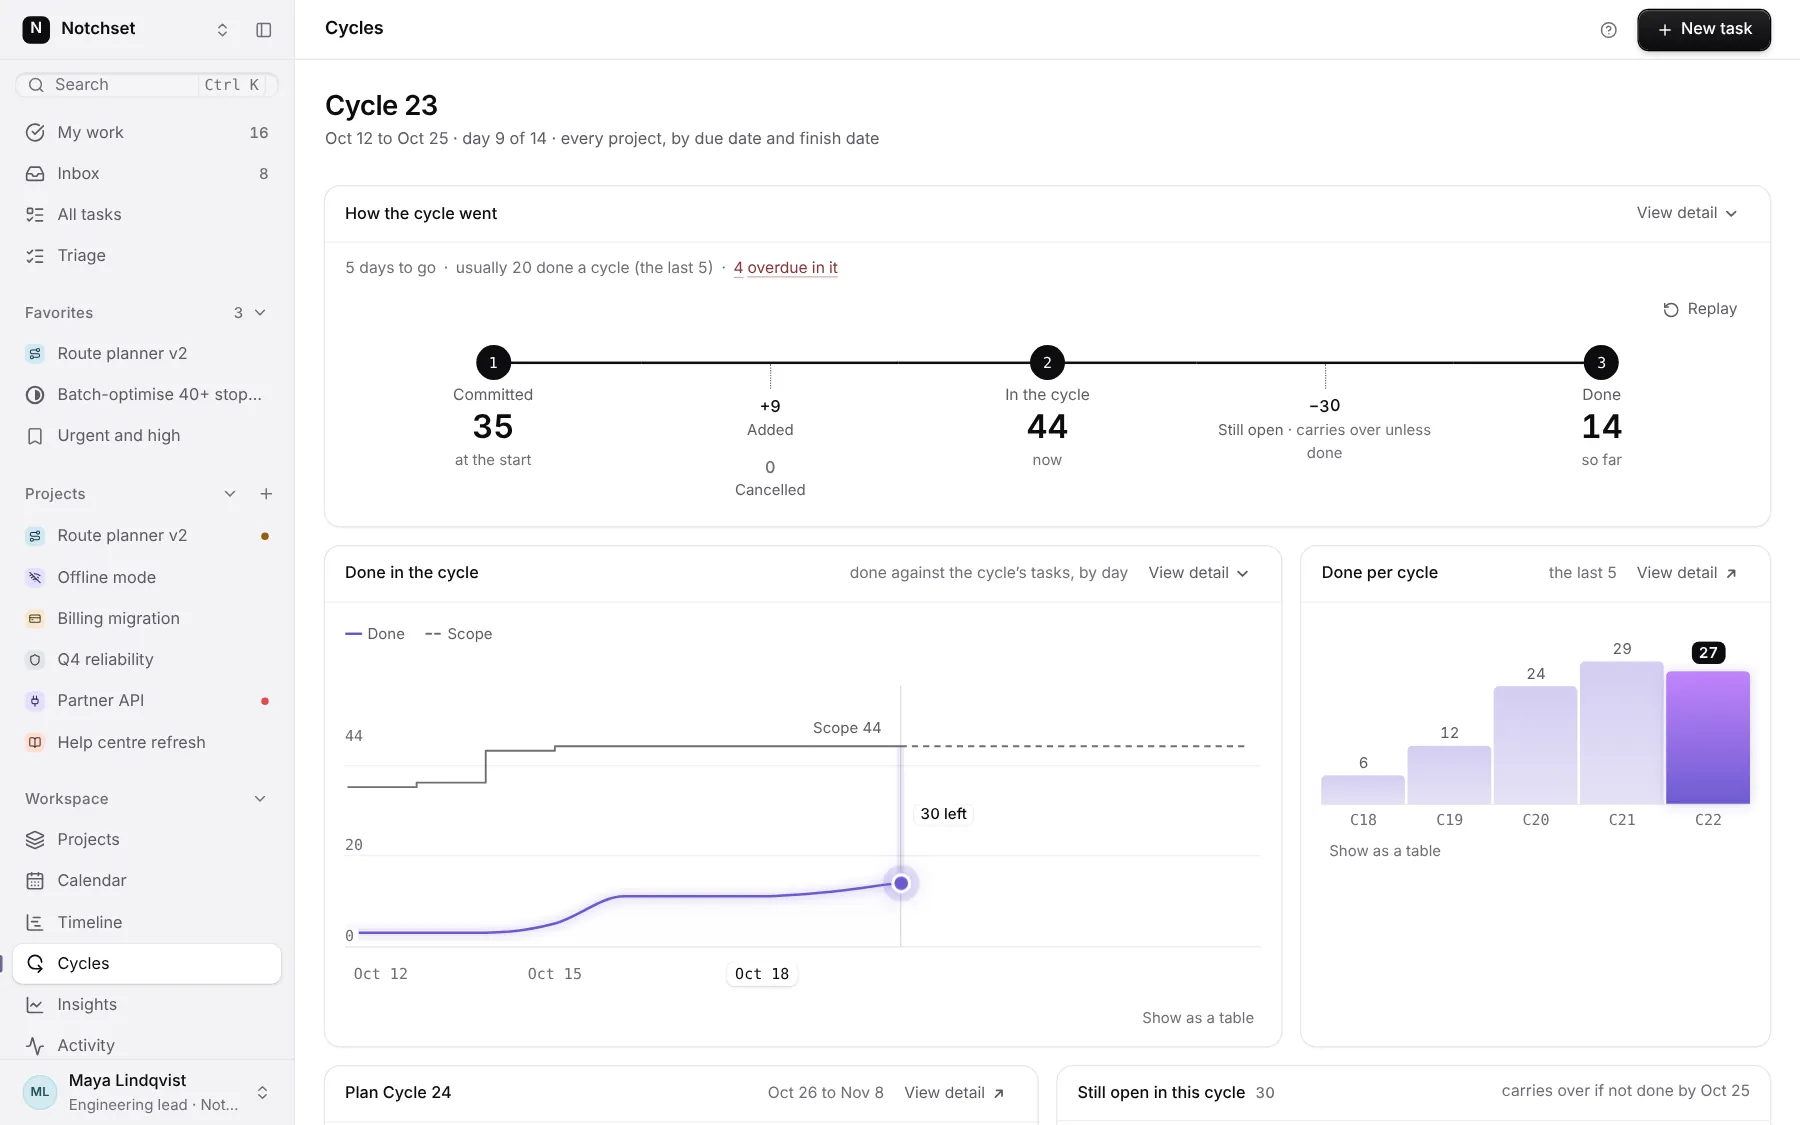Click the Search field
1800x1125 pixels.
(x=147, y=85)
